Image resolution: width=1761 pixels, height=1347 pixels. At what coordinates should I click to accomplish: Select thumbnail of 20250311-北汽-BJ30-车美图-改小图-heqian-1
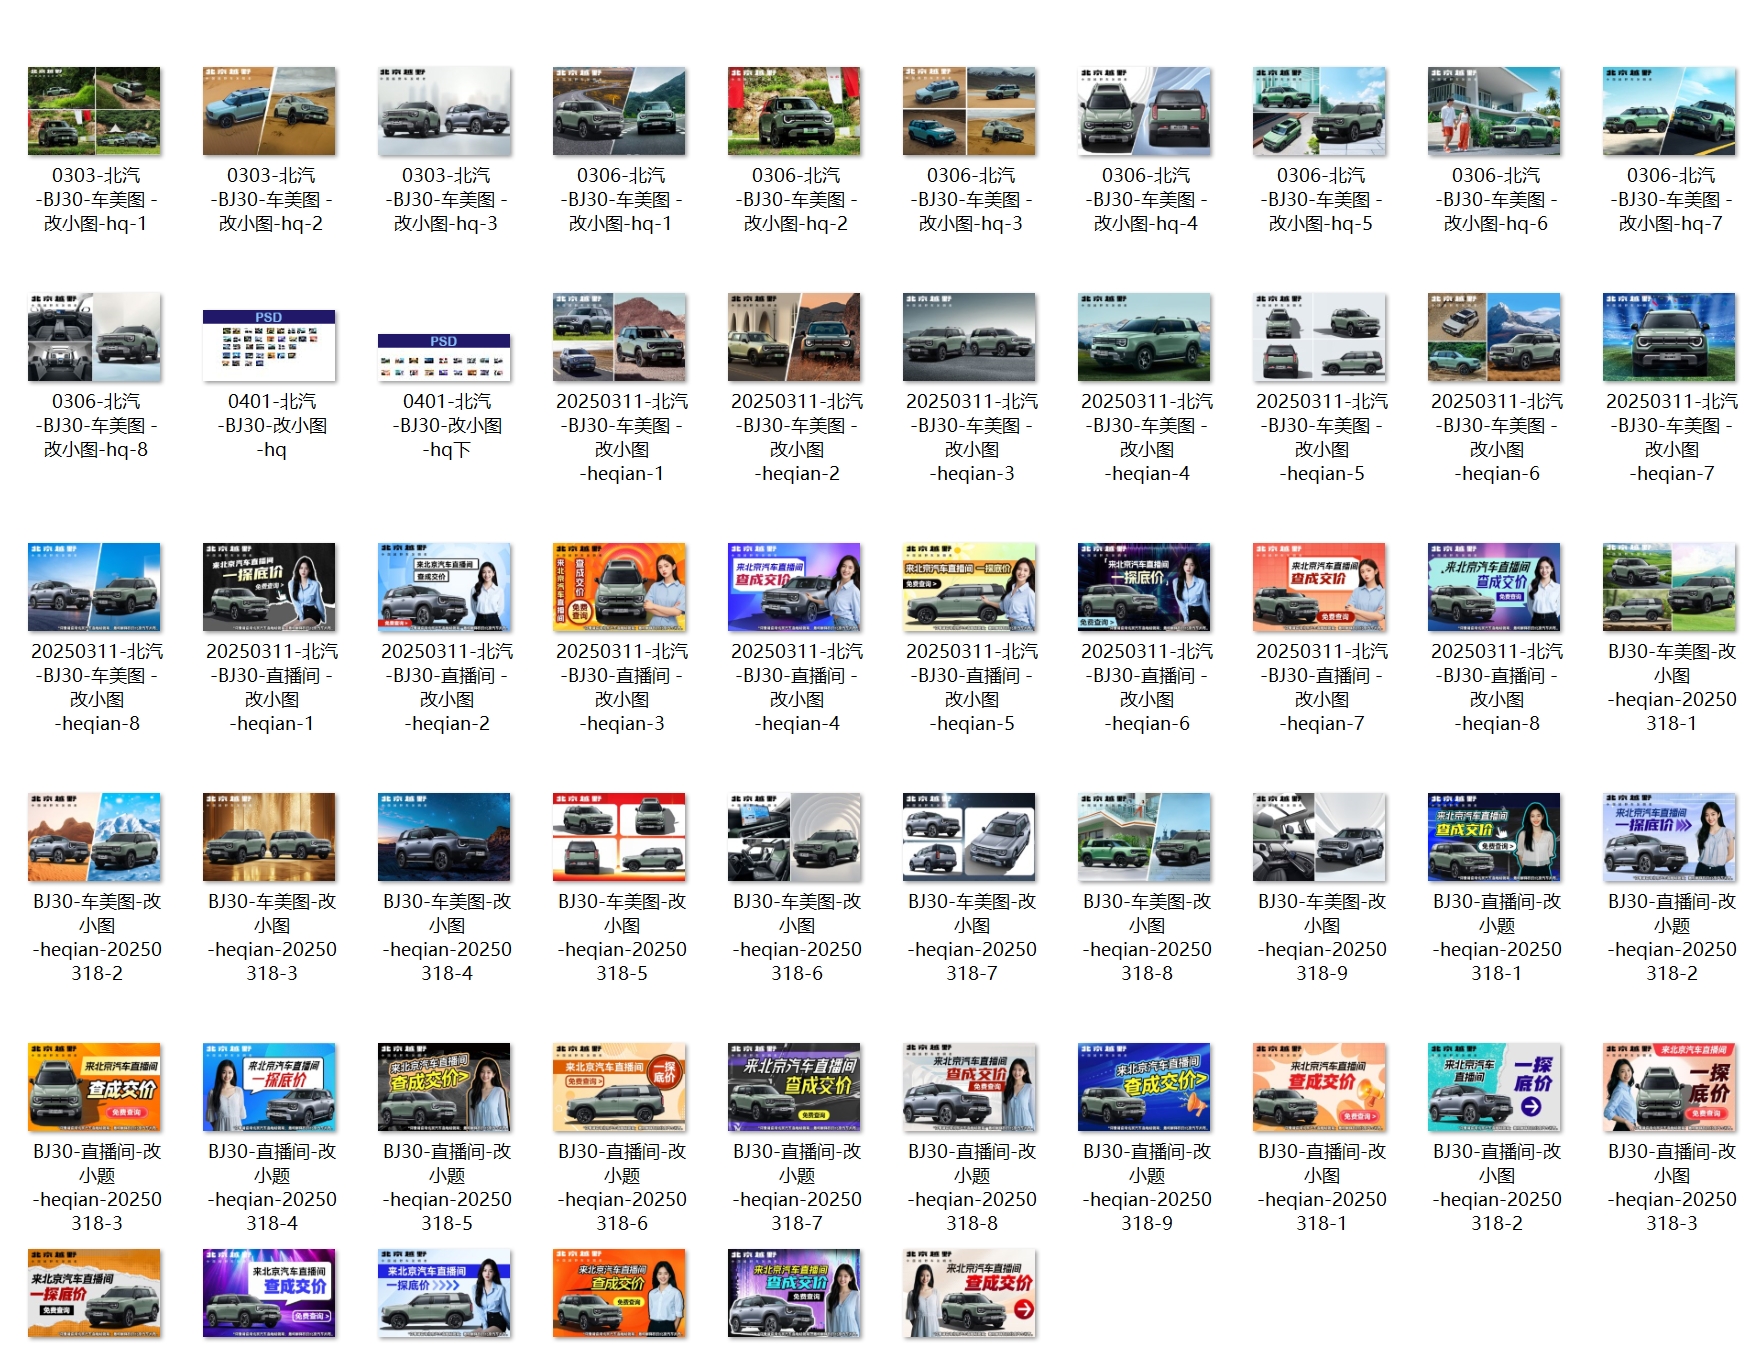click(619, 337)
